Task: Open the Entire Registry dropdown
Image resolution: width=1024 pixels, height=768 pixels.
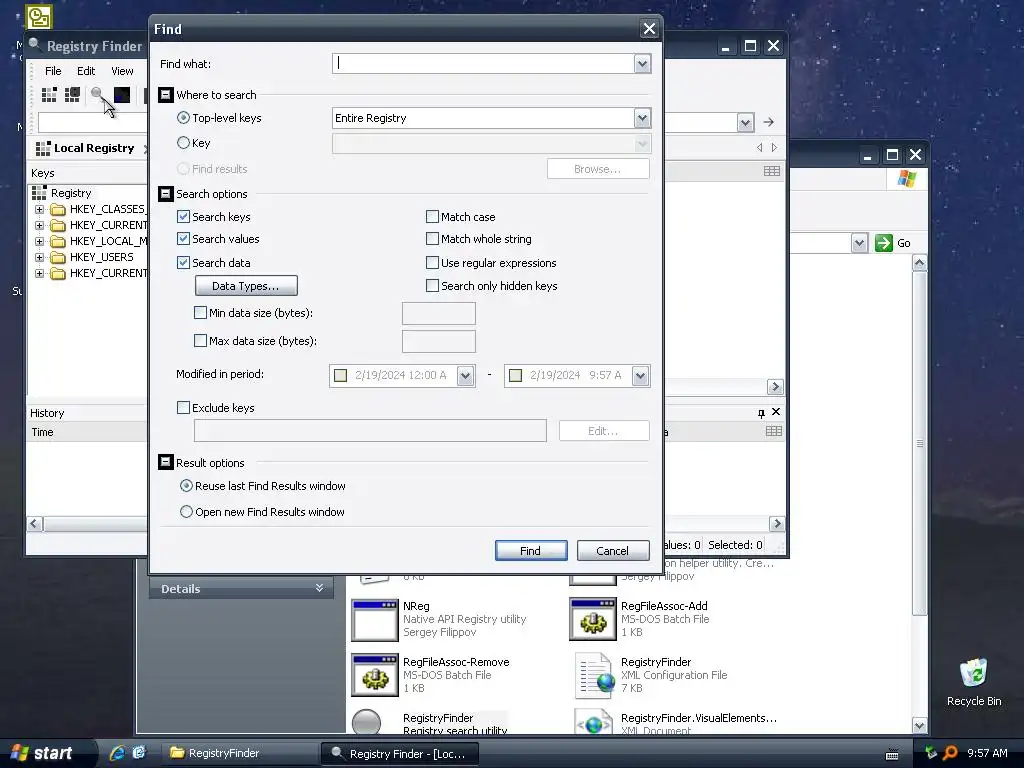Action: tap(642, 118)
